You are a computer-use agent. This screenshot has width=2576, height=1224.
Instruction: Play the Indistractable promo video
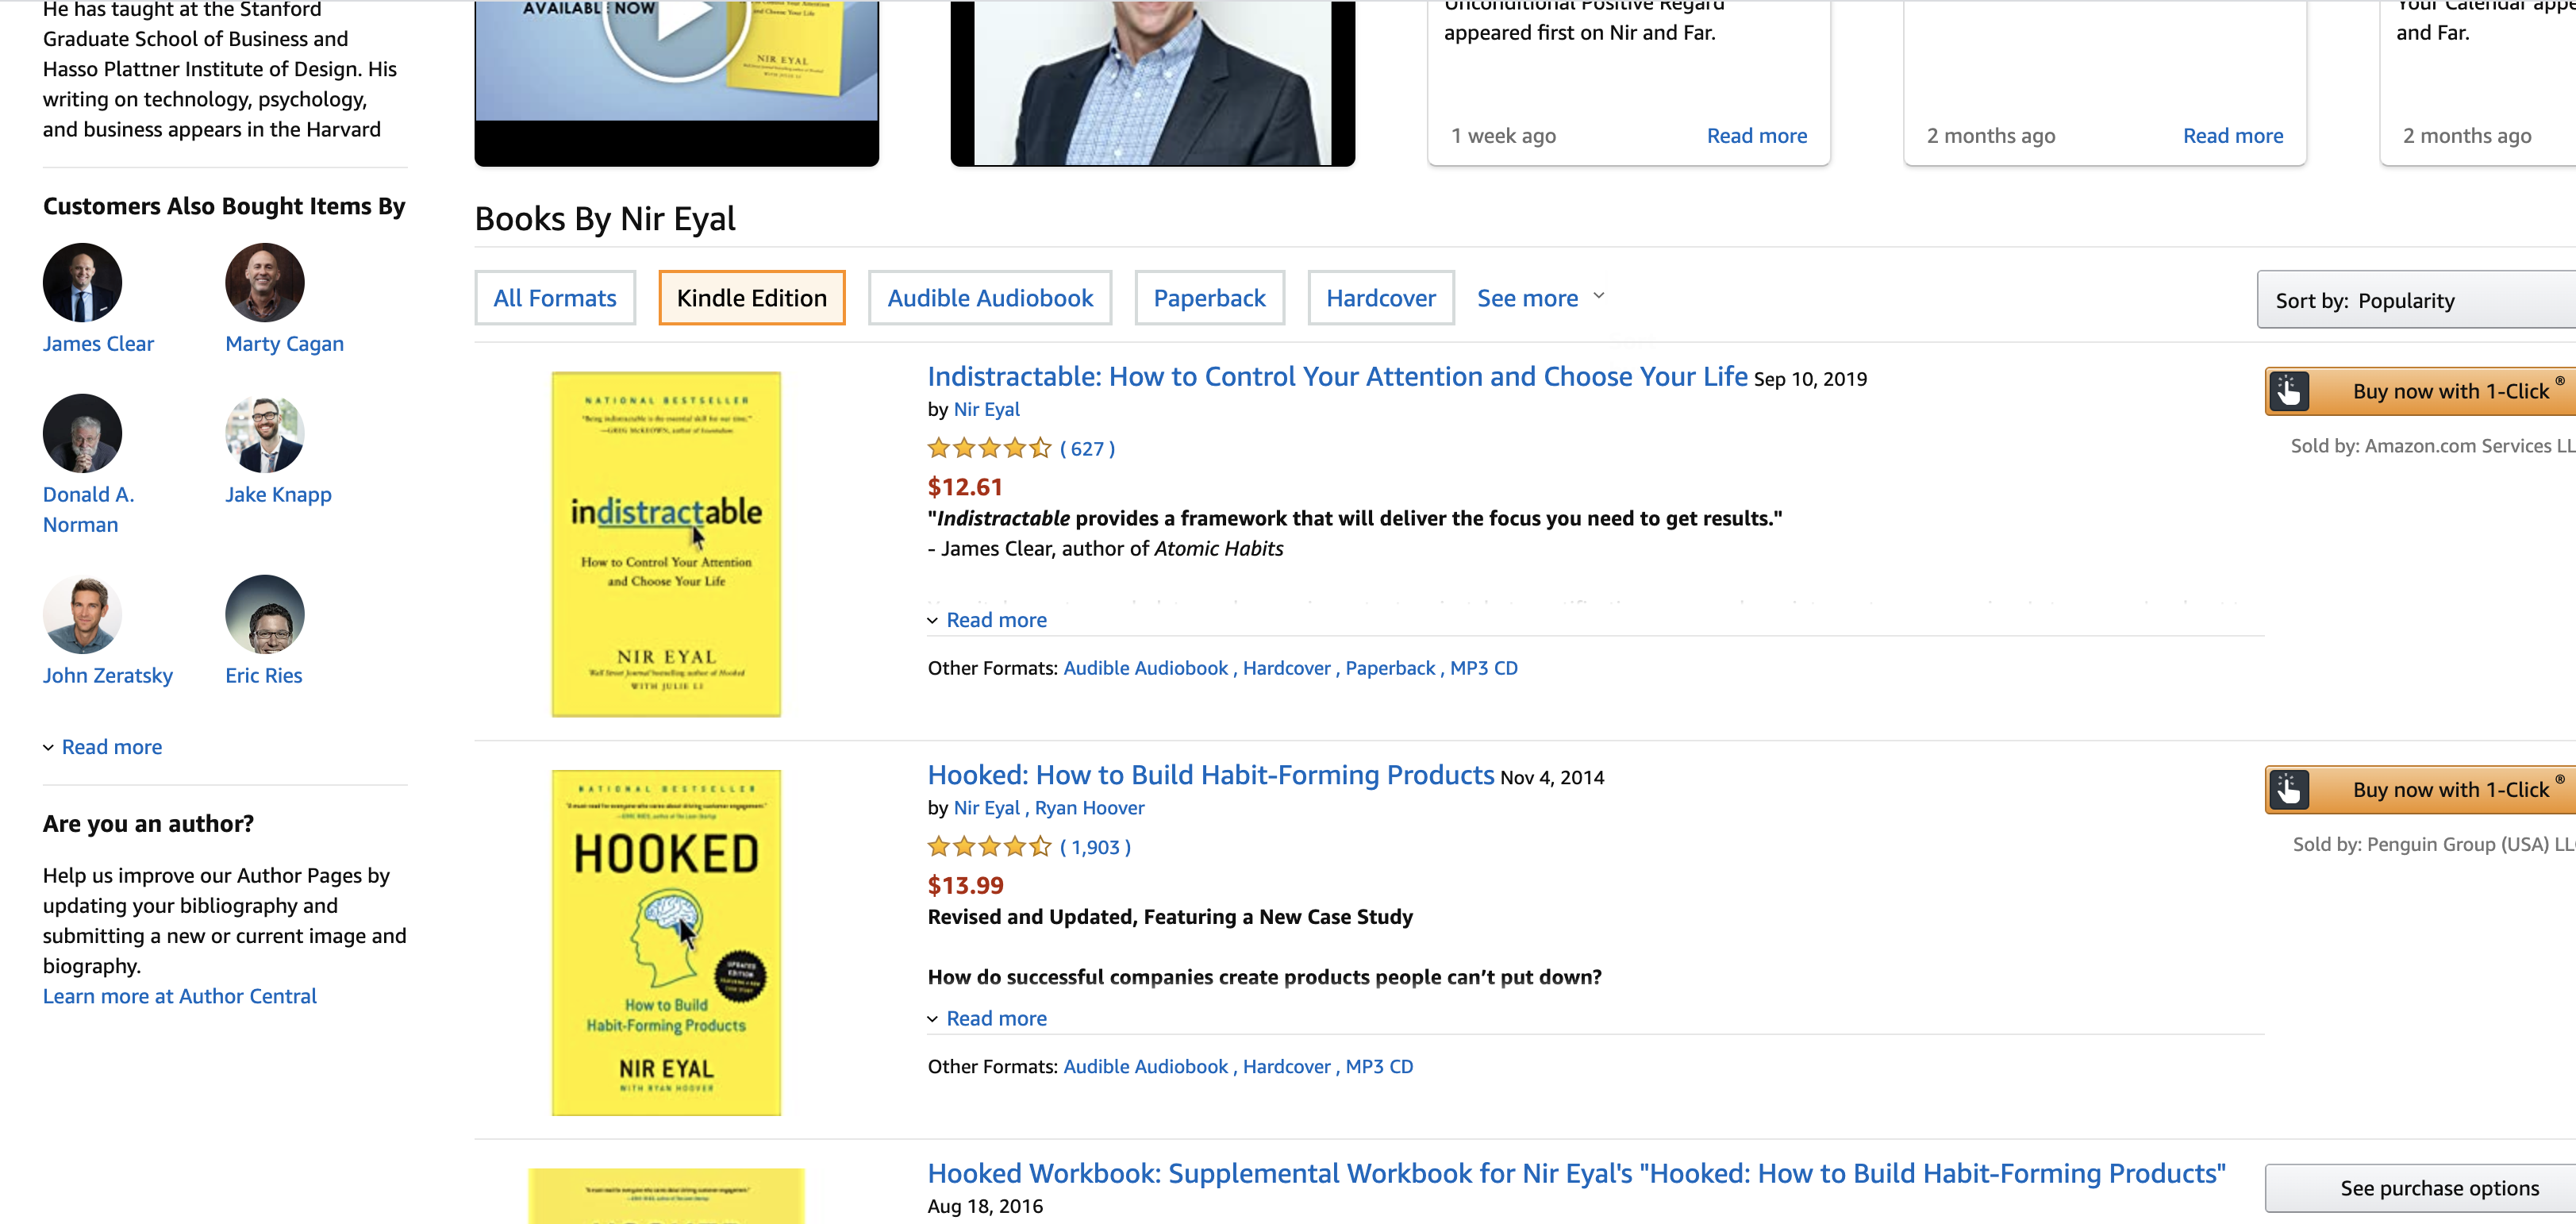tap(676, 25)
